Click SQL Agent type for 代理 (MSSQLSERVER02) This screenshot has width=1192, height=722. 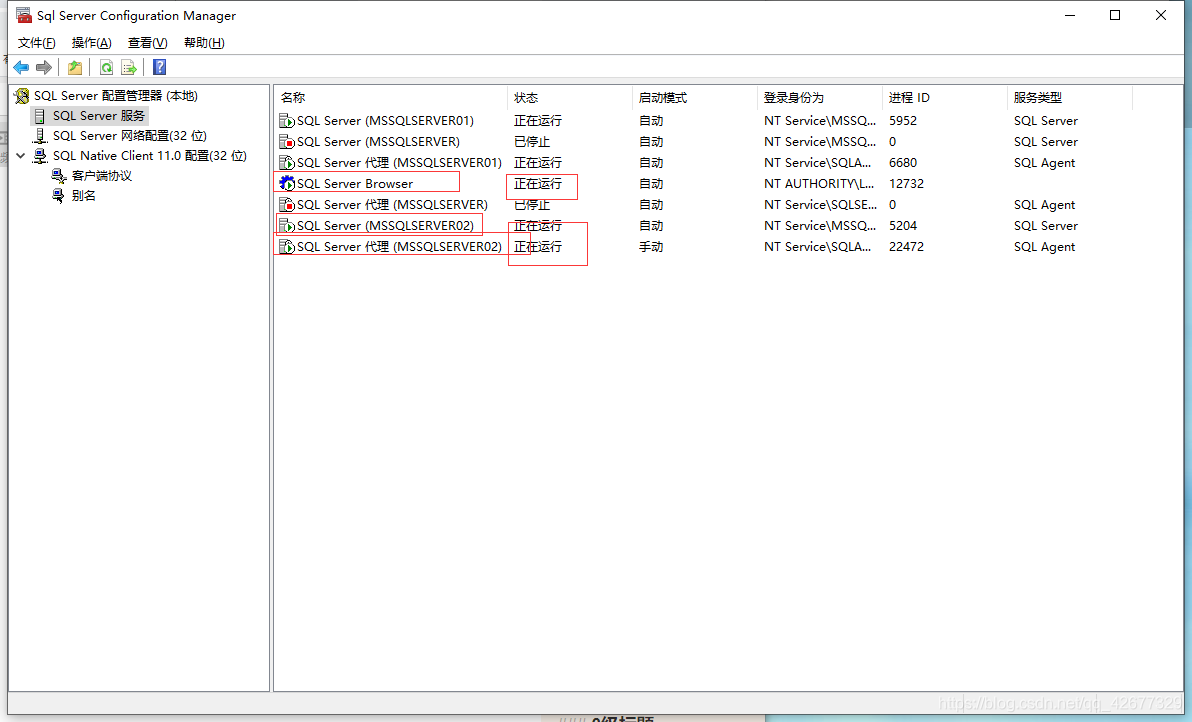tap(1044, 247)
